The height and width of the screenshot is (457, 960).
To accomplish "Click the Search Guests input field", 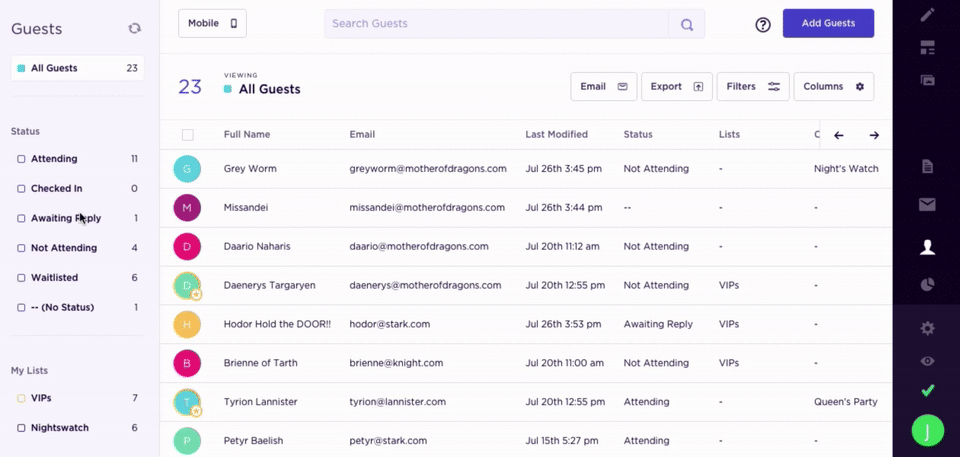I will click(x=496, y=24).
